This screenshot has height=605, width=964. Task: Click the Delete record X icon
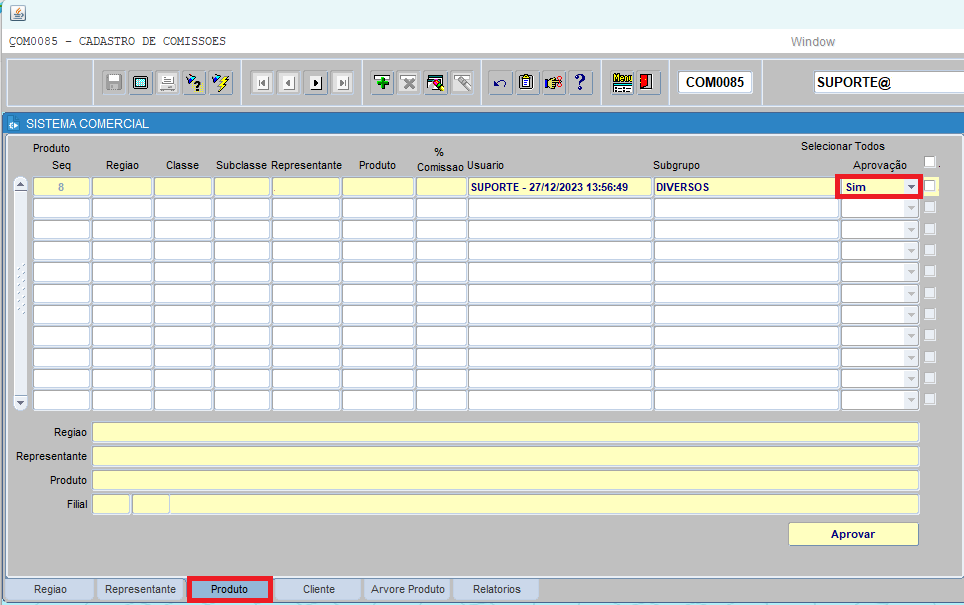coord(408,82)
